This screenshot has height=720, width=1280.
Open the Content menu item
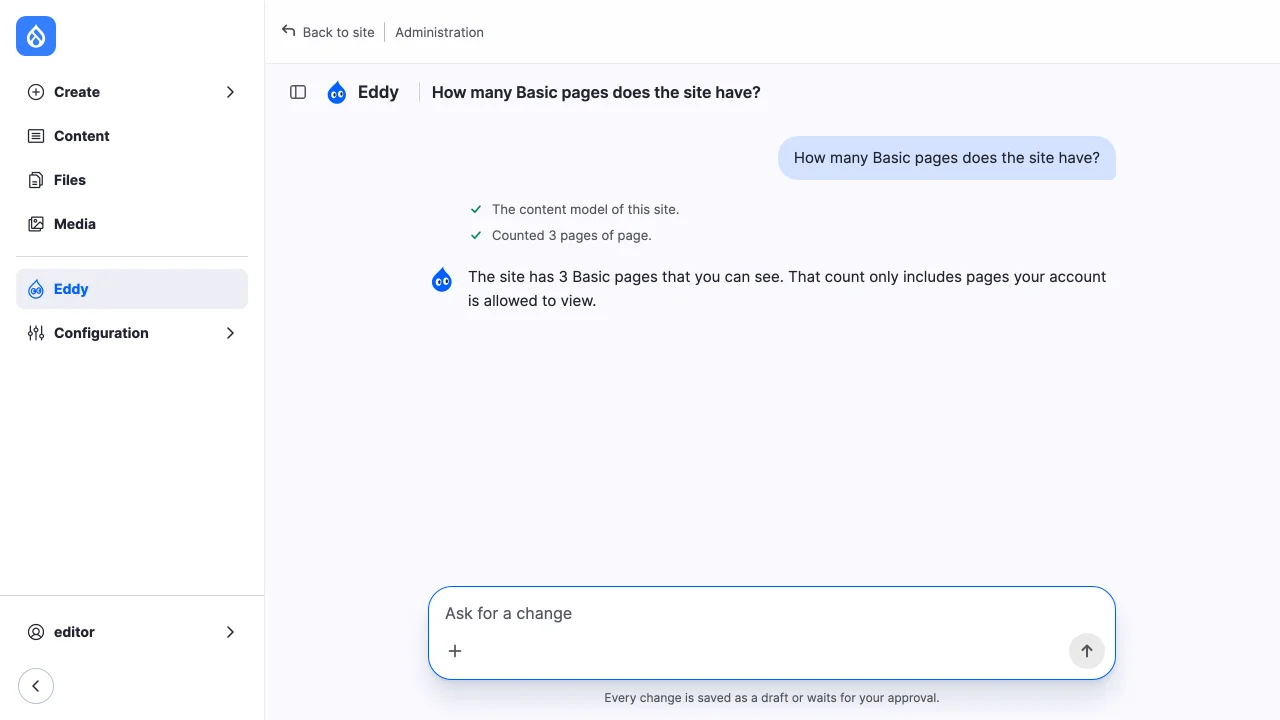point(132,136)
